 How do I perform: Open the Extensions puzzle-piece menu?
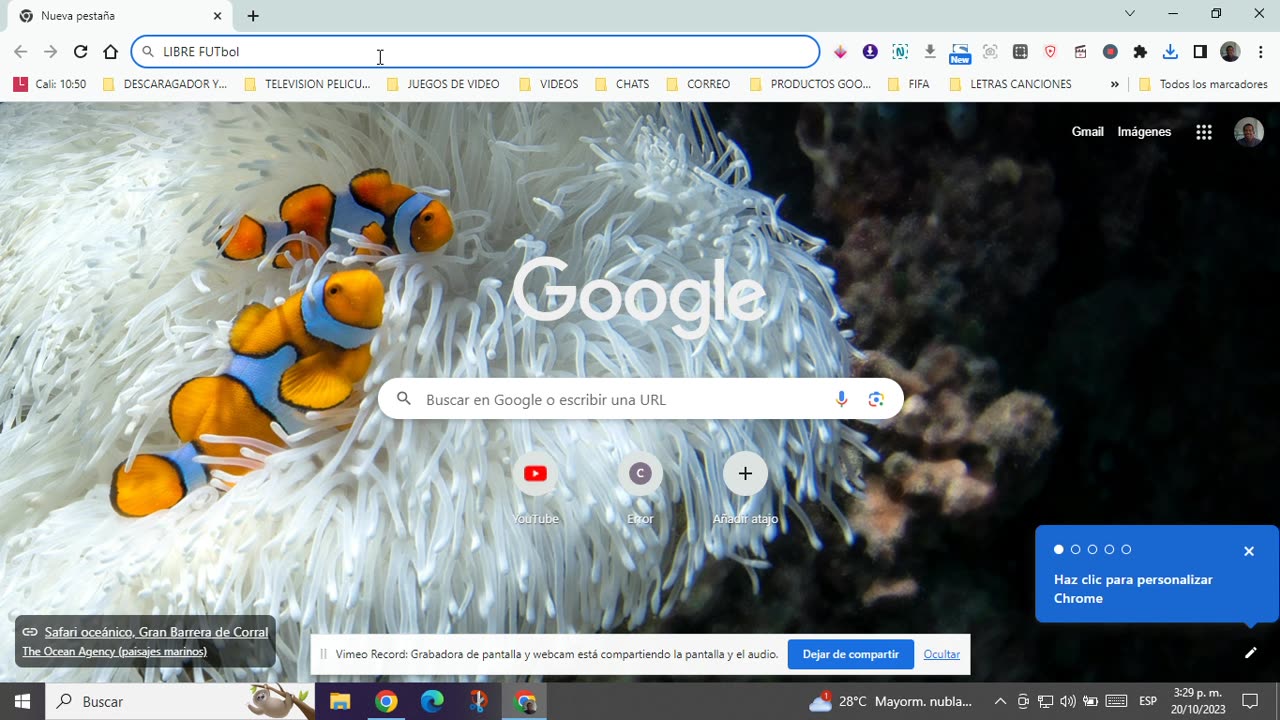click(1140, 52)
